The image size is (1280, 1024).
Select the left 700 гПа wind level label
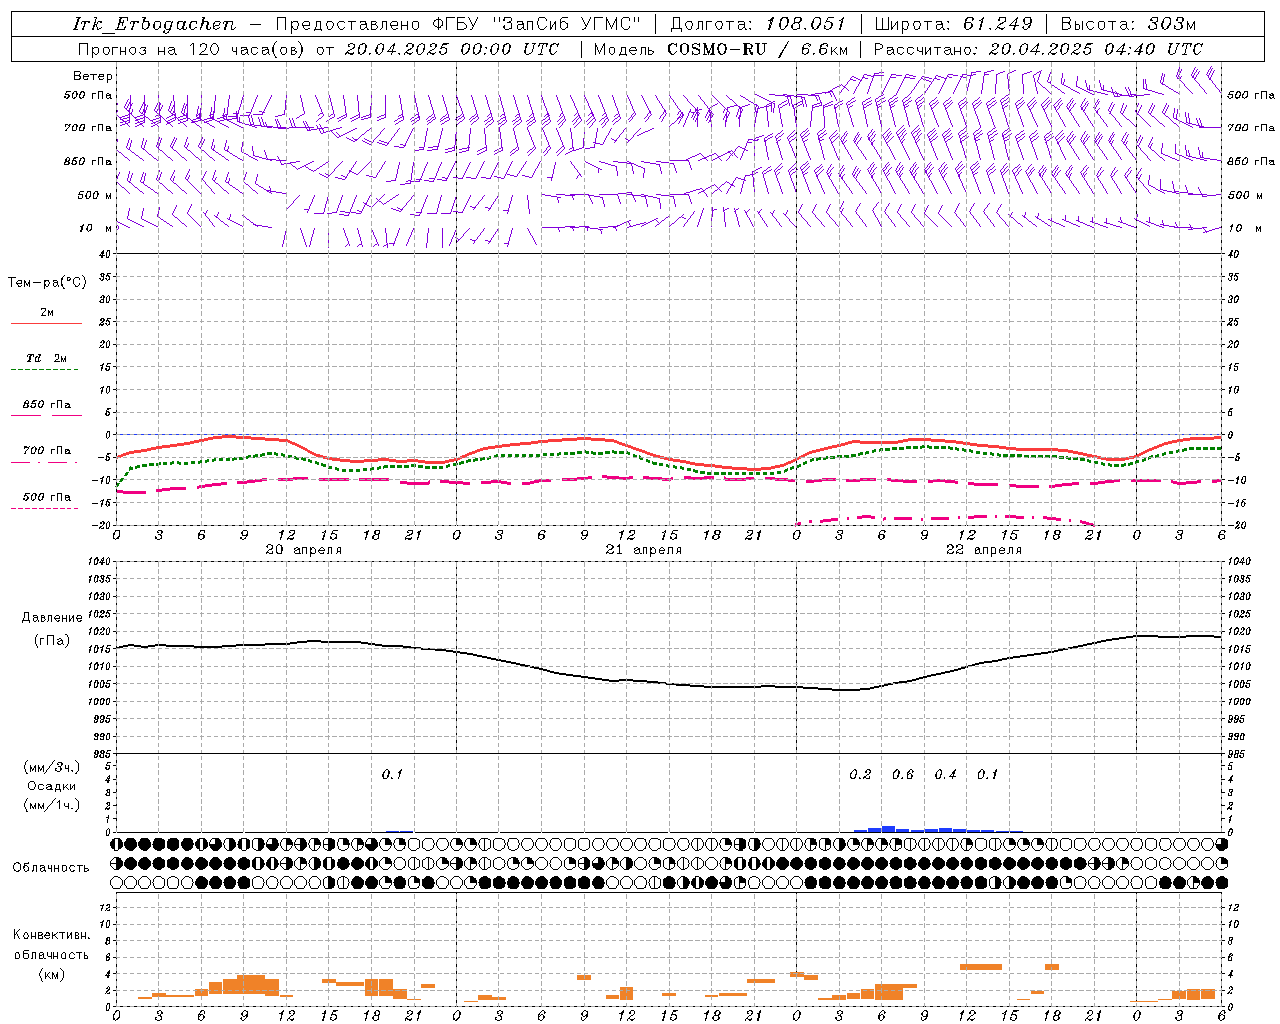pyautogui.click(x=88, y=128)
